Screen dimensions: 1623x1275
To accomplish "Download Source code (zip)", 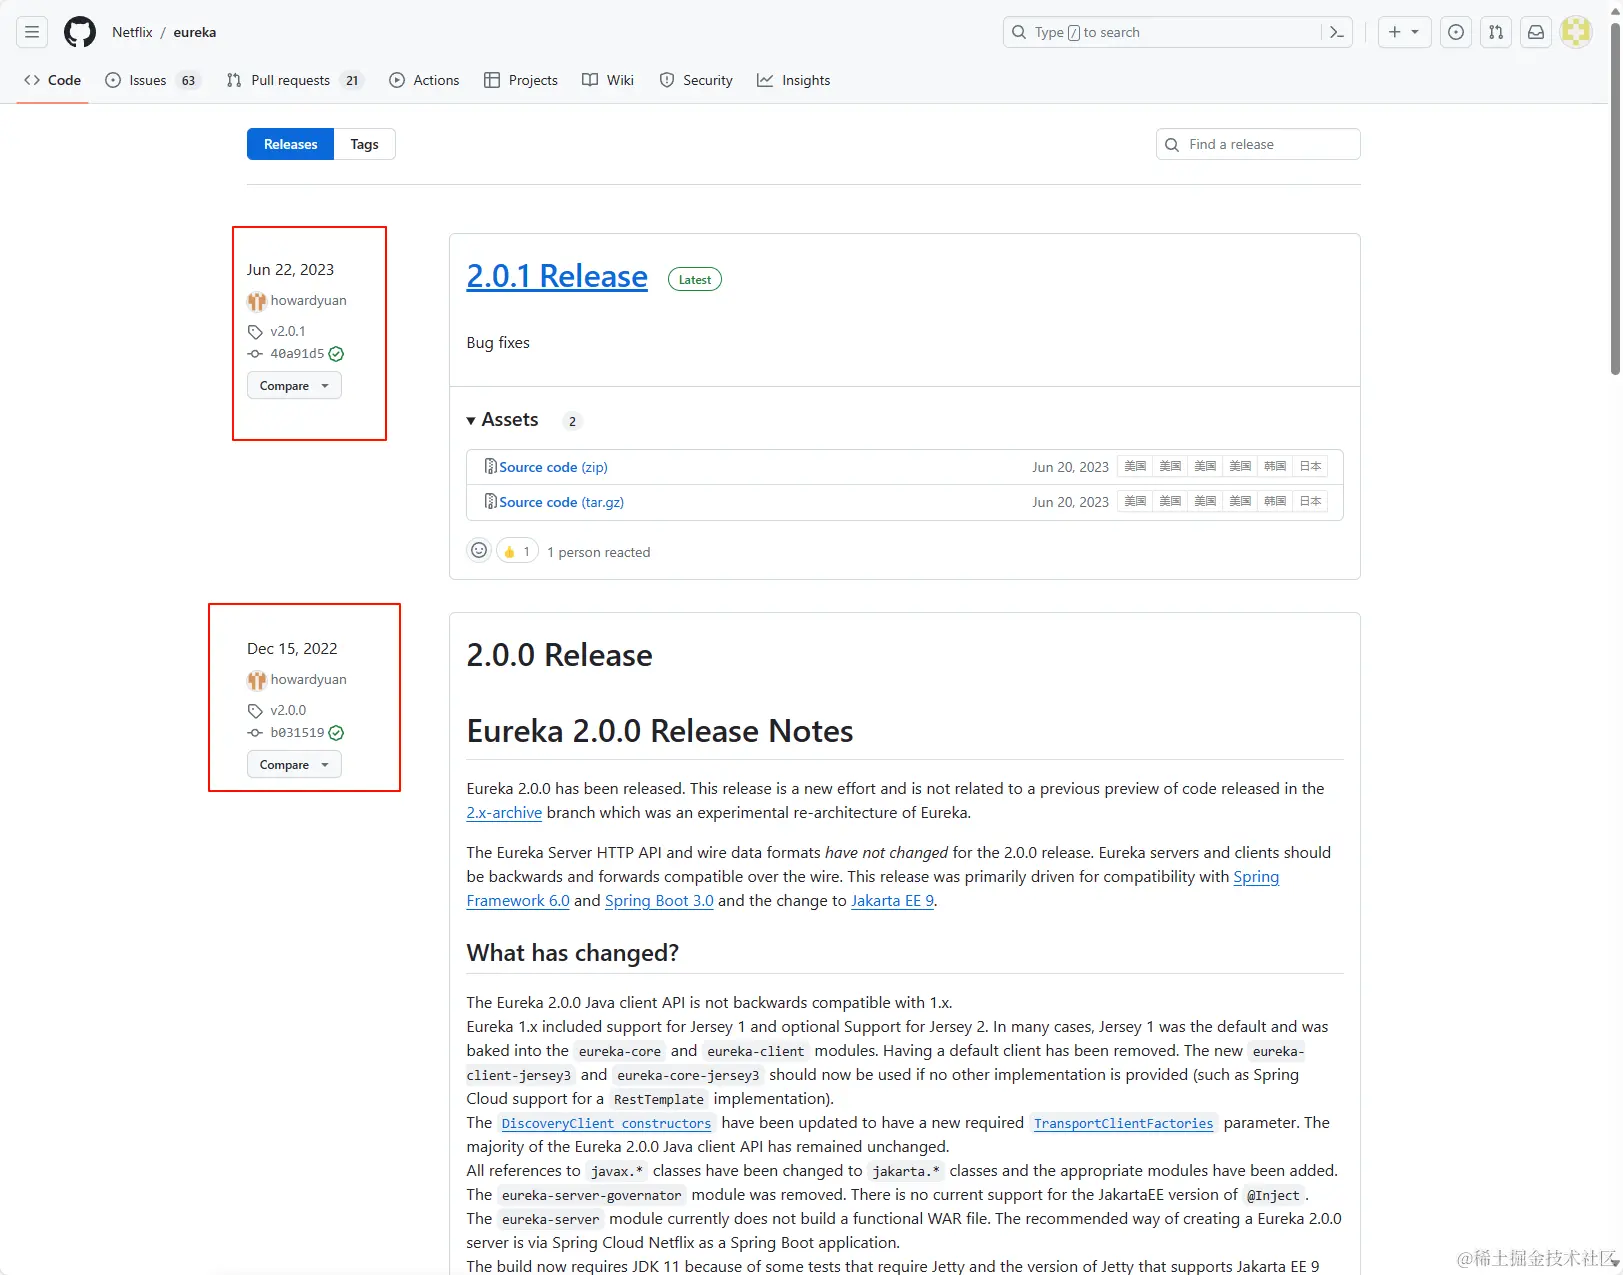I will (x=553, y=467).
